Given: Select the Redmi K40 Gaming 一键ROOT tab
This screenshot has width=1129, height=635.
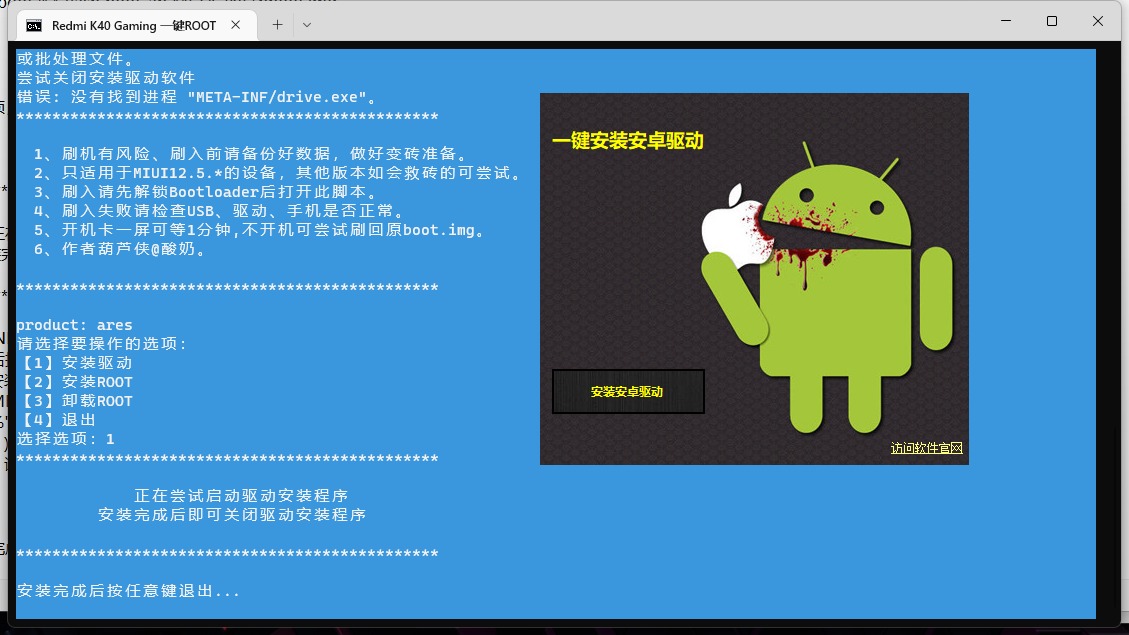Looking at the screenshot, I should click(133, 25).
